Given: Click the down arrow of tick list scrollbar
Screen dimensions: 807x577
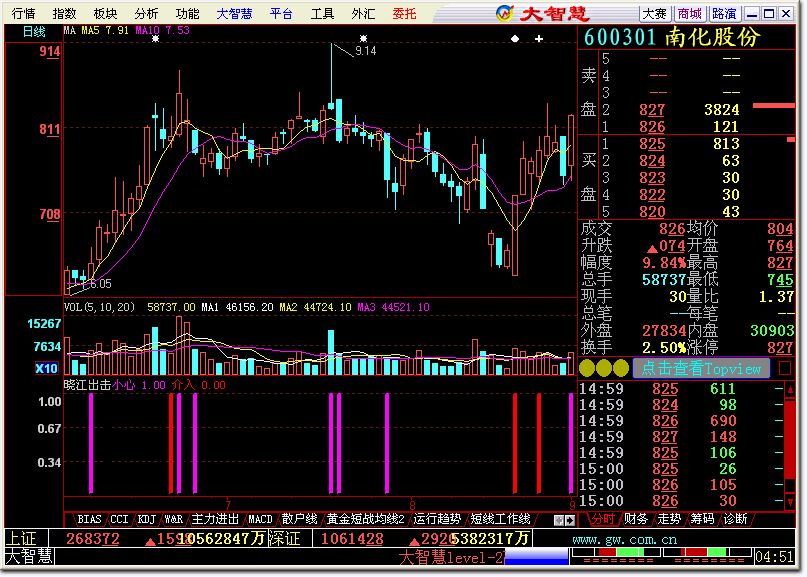Looking at the screenshot, I should click(x=790, y=502).
